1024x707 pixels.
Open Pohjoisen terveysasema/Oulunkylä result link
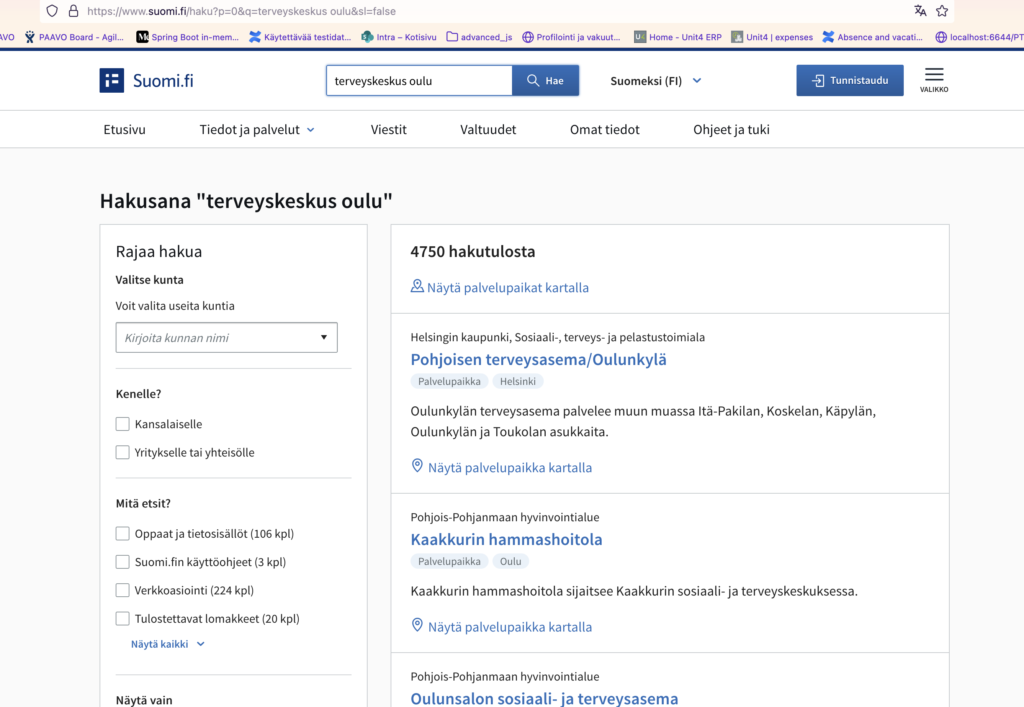click(x=539, y=359)
